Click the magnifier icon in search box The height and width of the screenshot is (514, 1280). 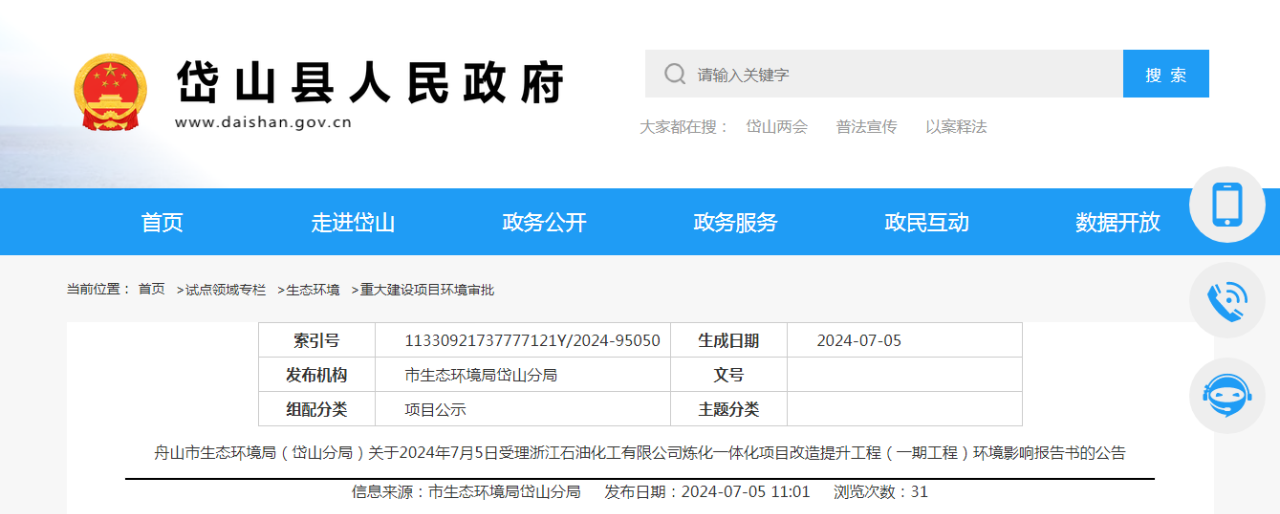click(675, 74)
